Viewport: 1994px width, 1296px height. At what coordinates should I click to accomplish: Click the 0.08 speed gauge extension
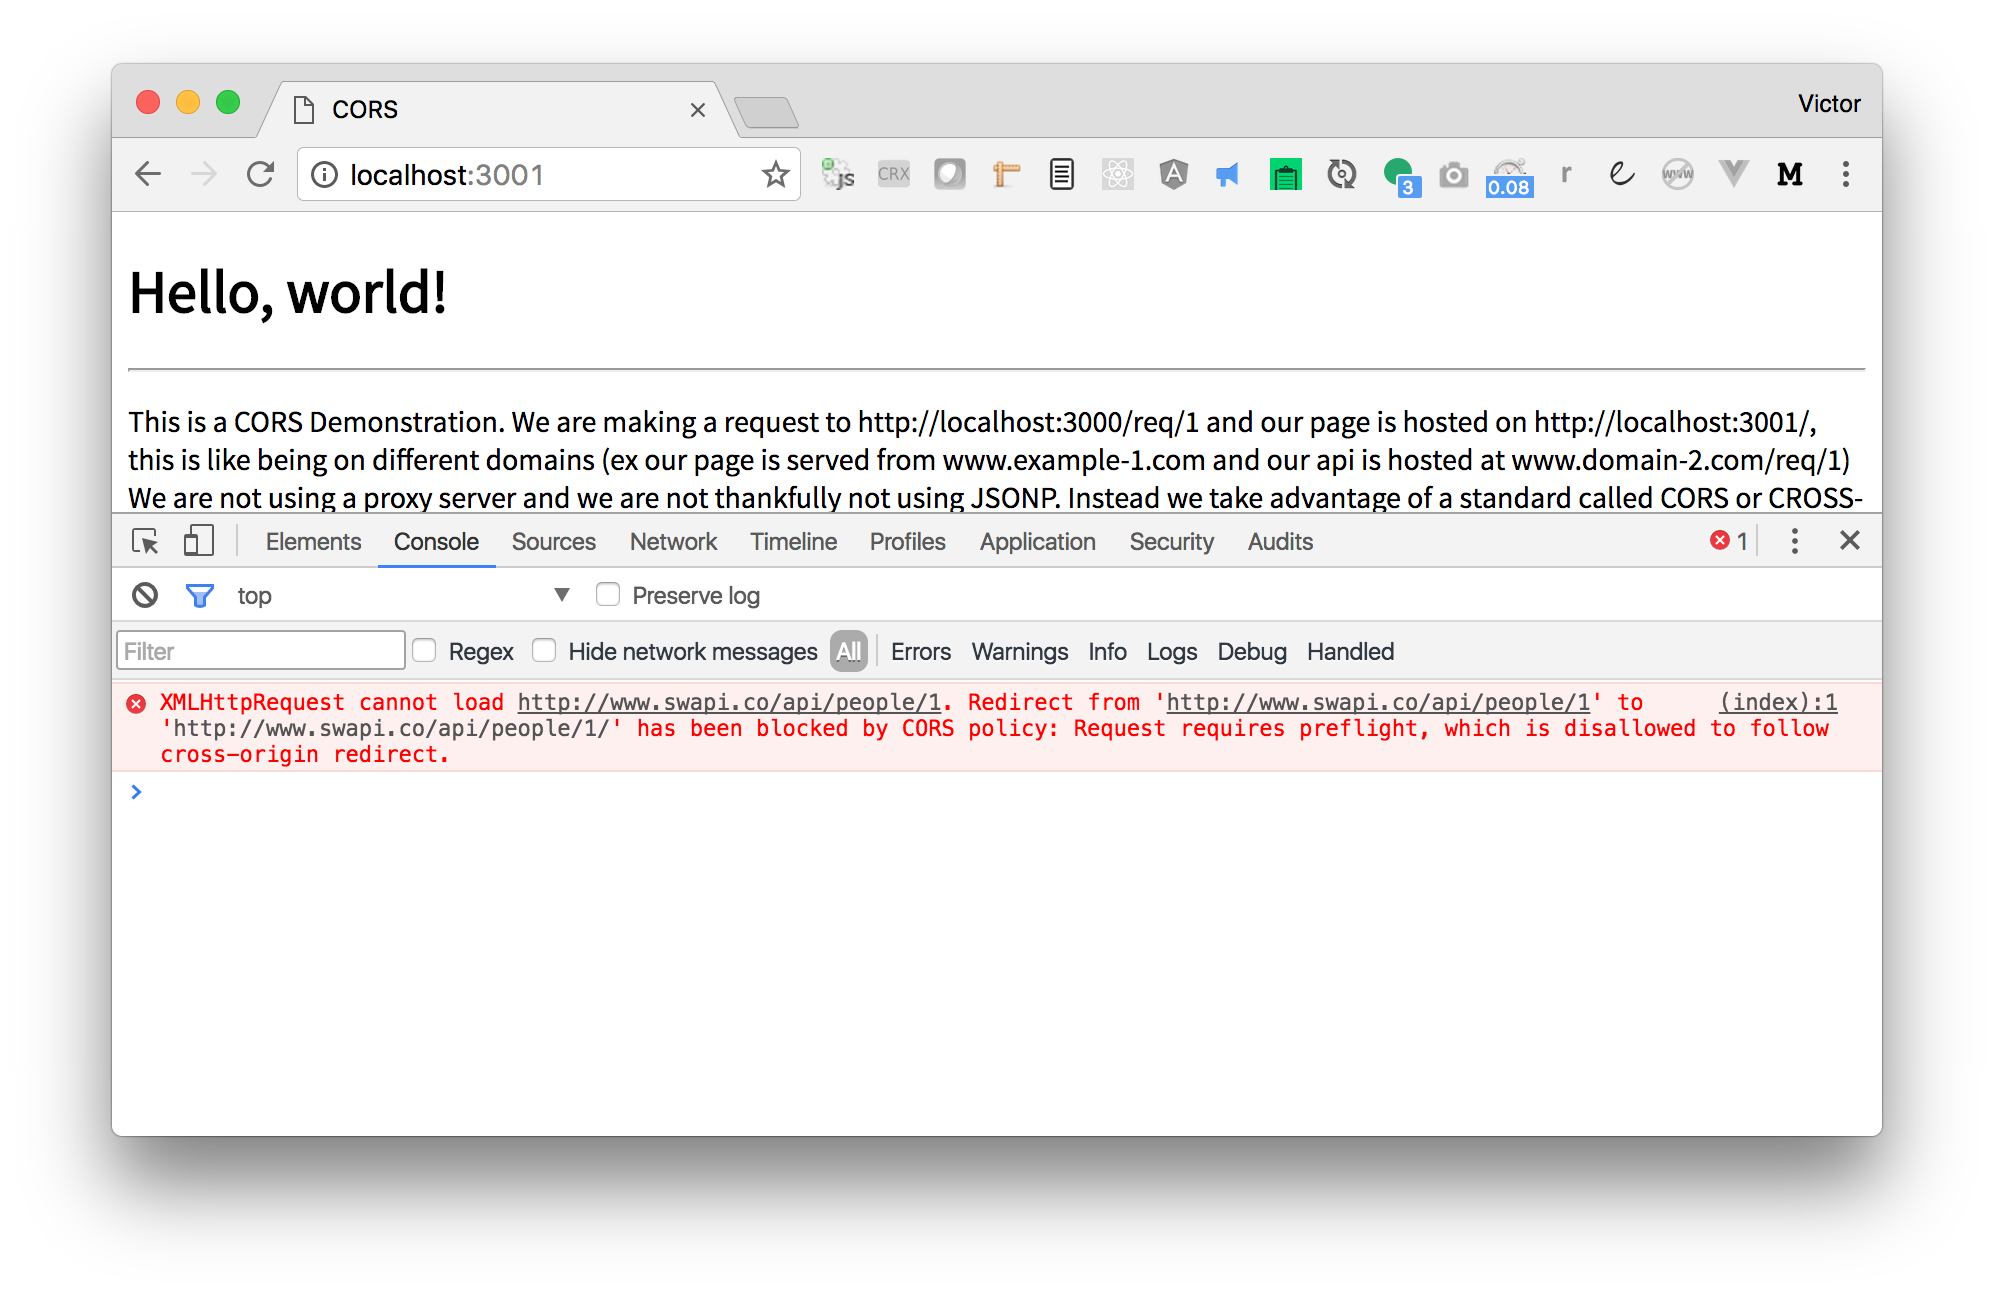click(1509, 177)
